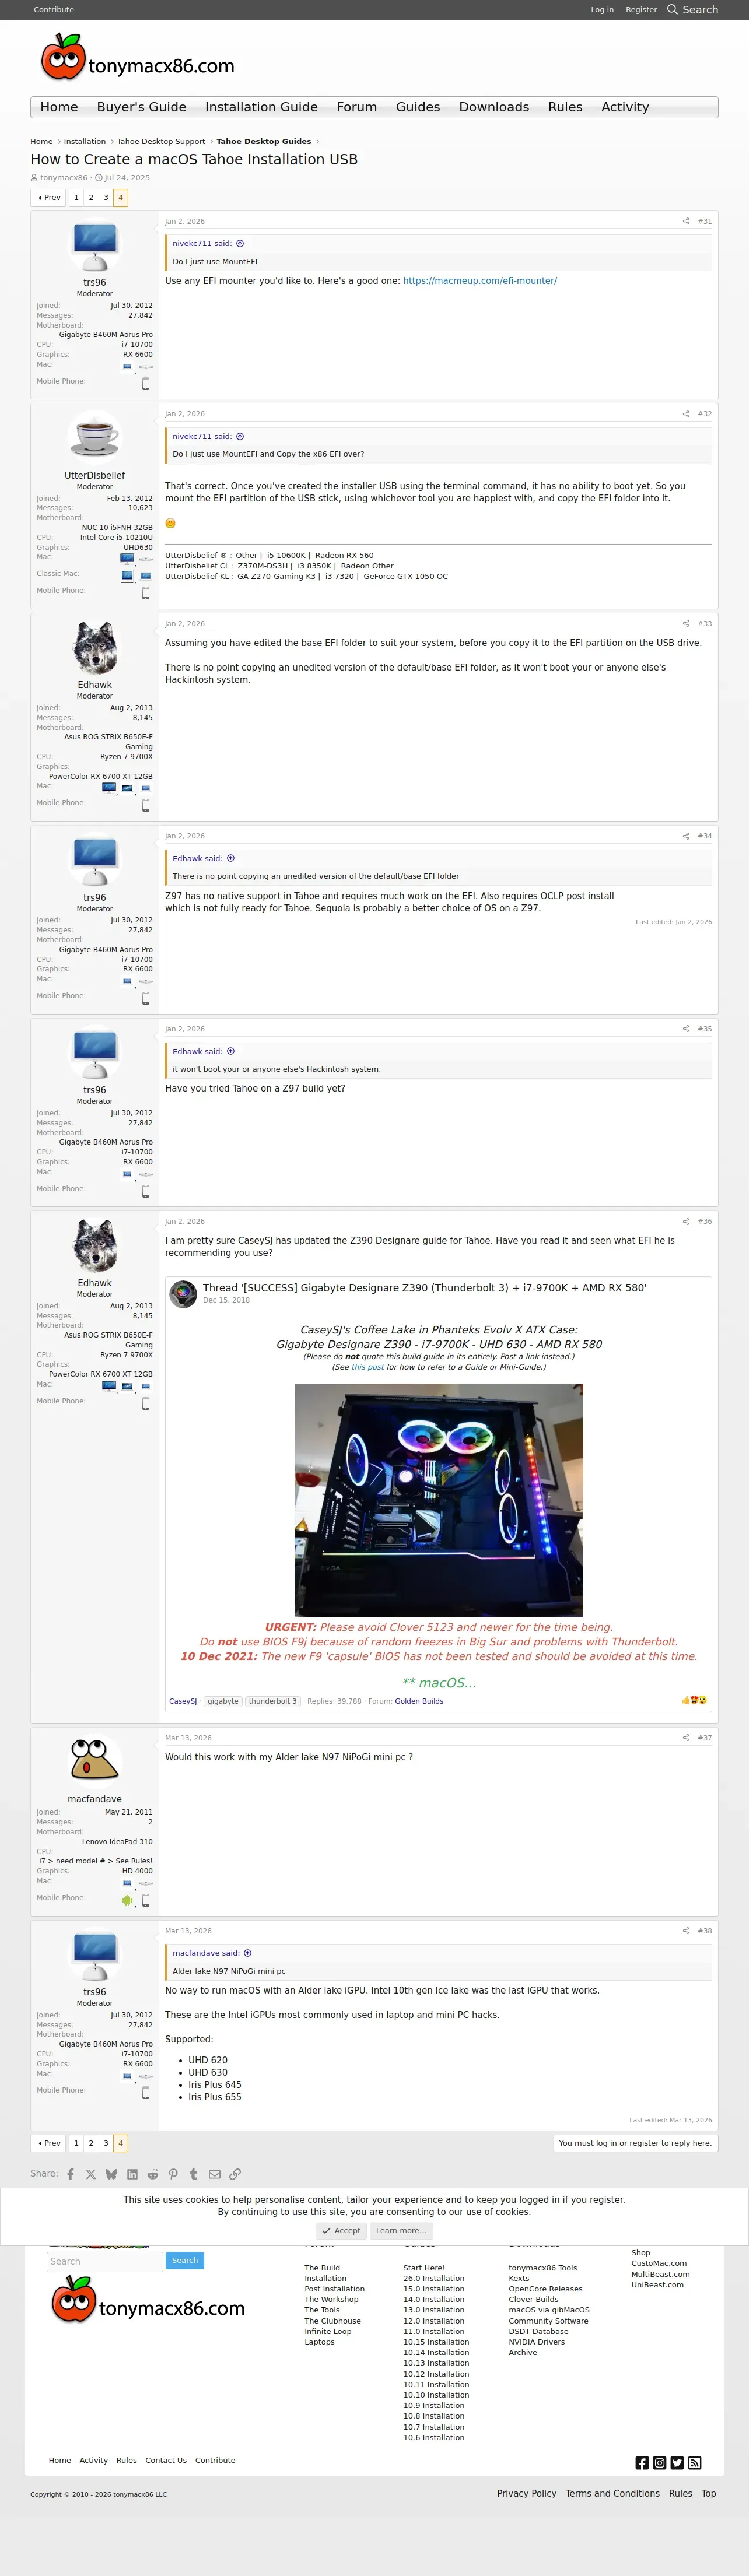
Task: Open the thunderbolt 3 tag in the thread preview
Action: coord(272,1701)
